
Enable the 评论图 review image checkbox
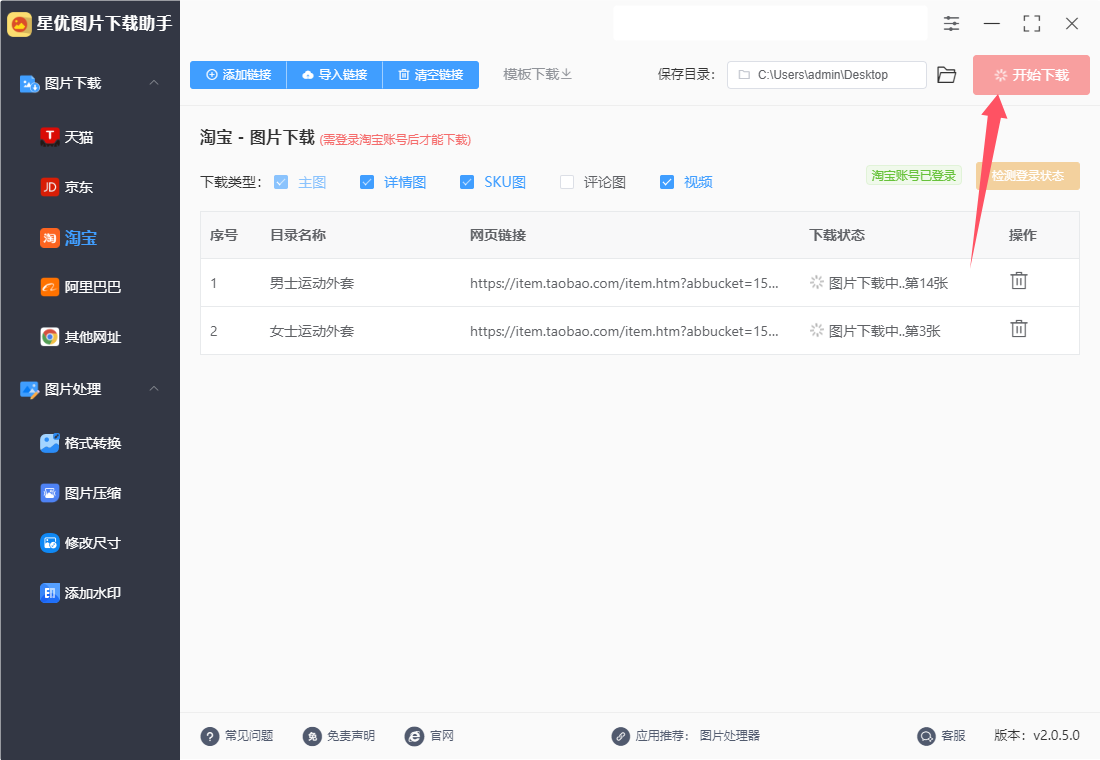[567, 182]
